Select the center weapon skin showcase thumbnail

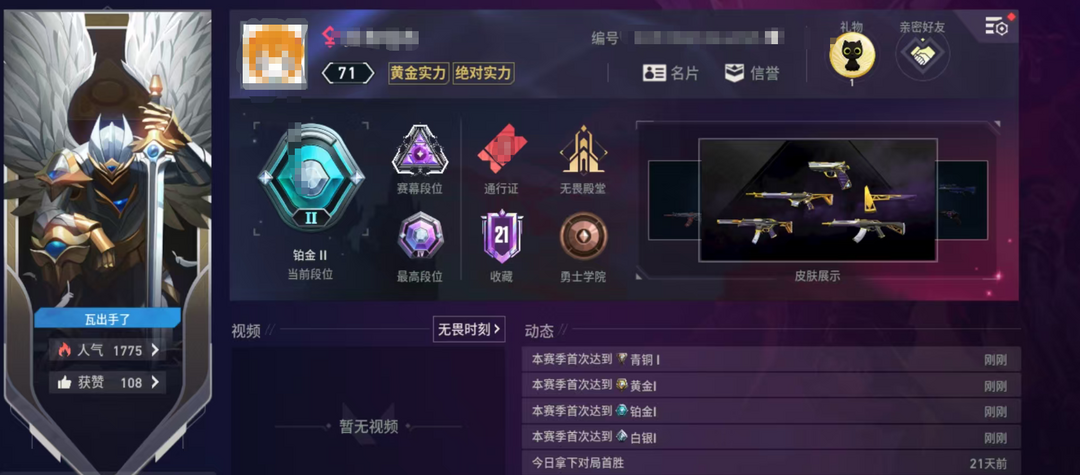pos(818,200)
